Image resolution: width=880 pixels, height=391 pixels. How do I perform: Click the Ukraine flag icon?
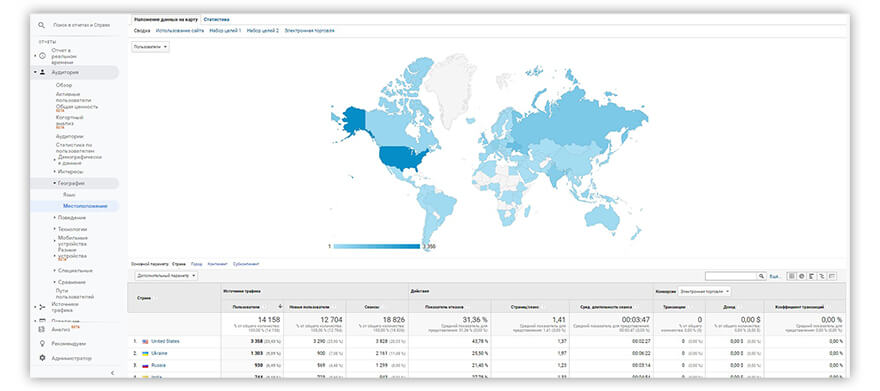[145, 353]
